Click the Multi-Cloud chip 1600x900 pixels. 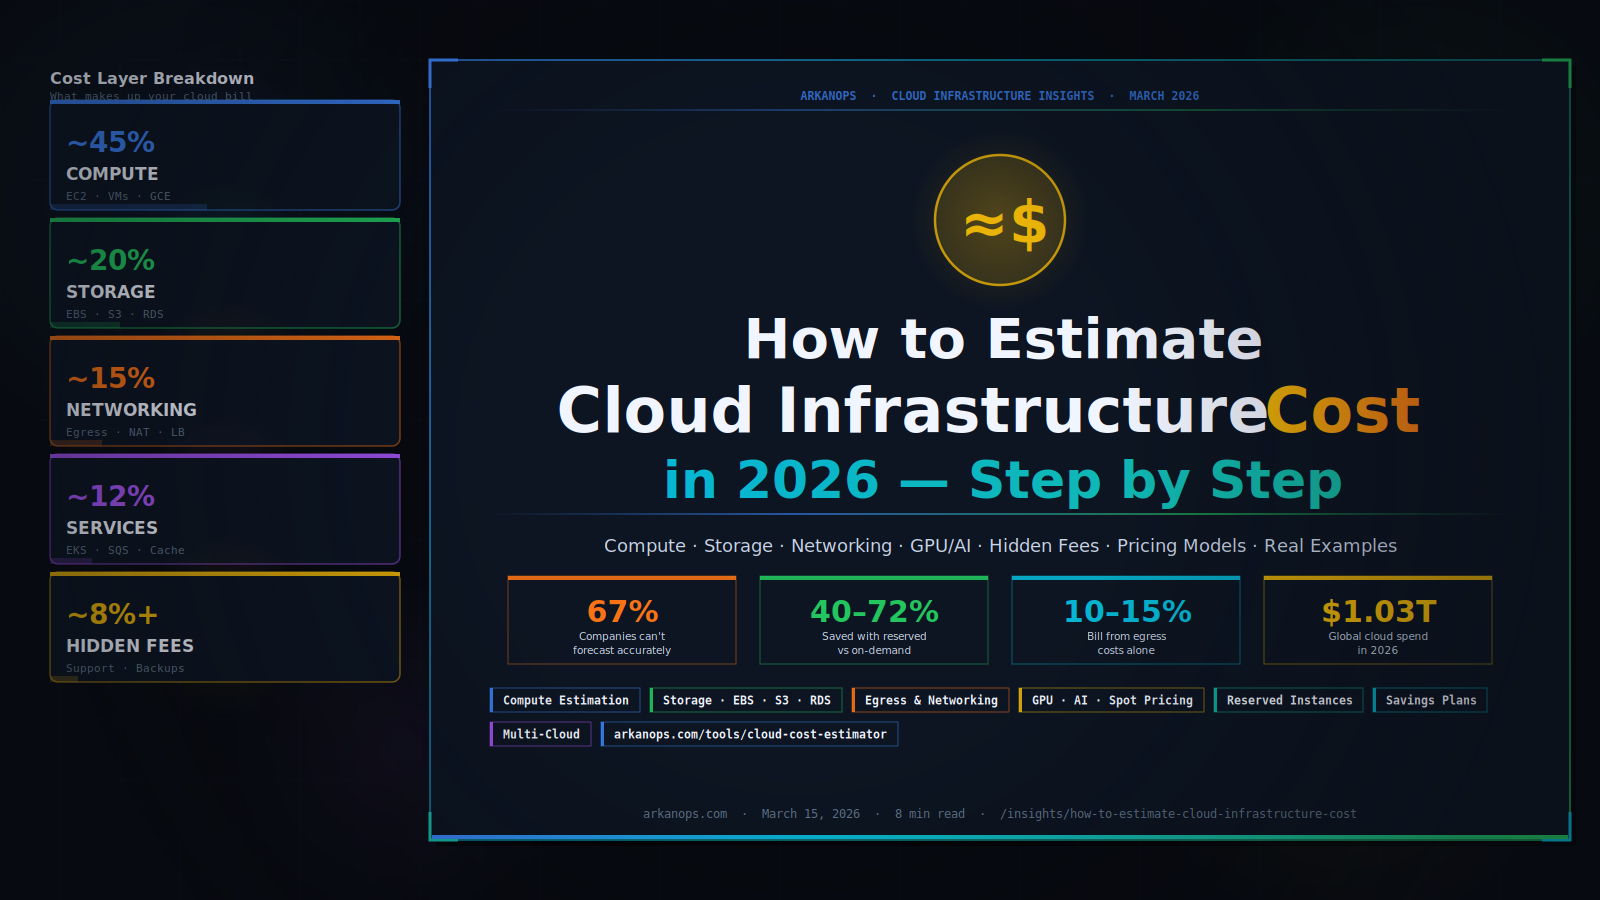[540, 734]
